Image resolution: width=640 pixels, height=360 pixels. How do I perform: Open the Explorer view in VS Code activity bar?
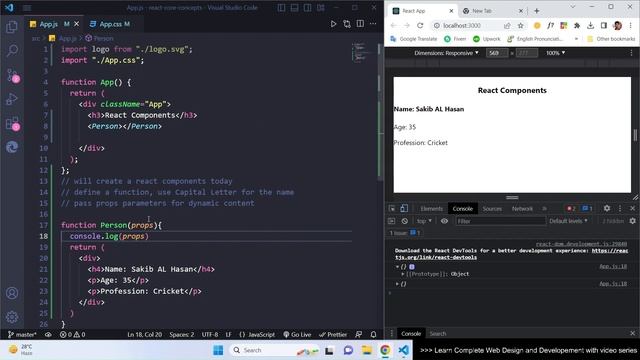pos(12,27)
